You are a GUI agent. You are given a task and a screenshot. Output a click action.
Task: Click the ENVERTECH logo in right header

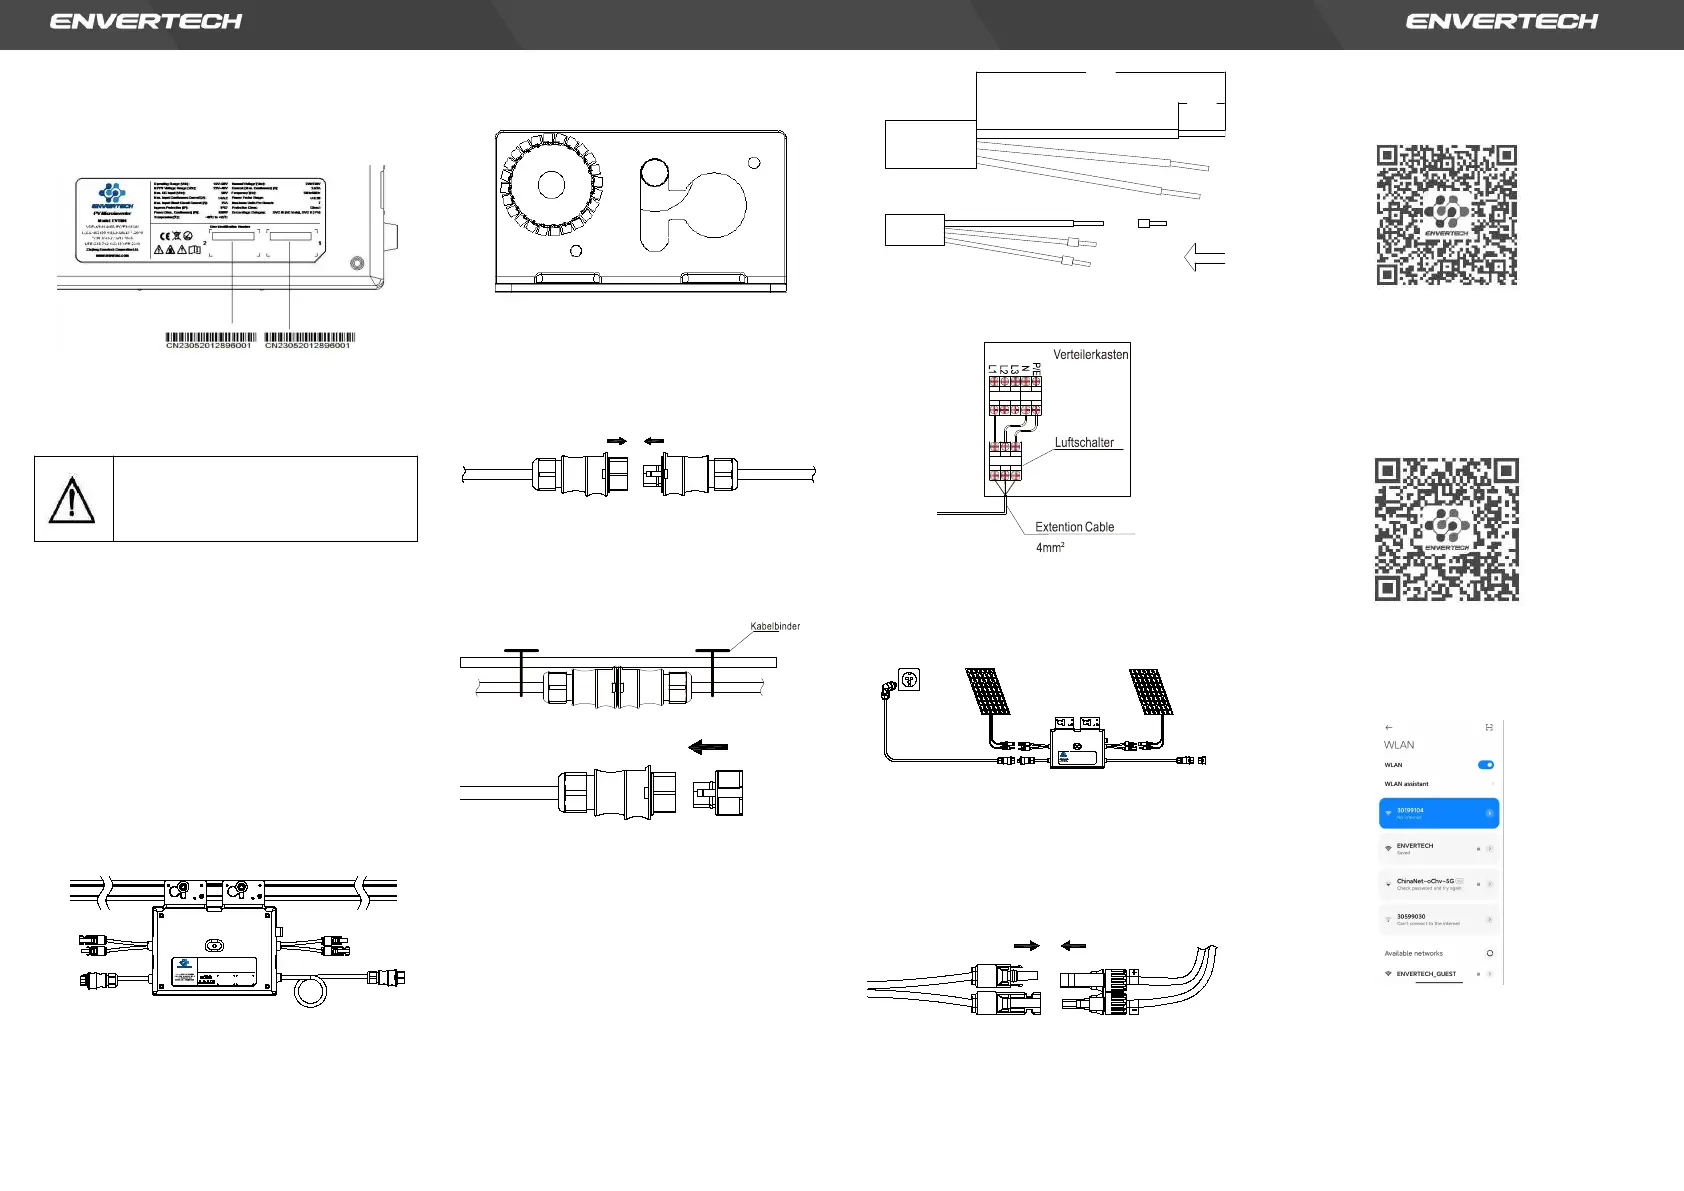click(1502, 21)
